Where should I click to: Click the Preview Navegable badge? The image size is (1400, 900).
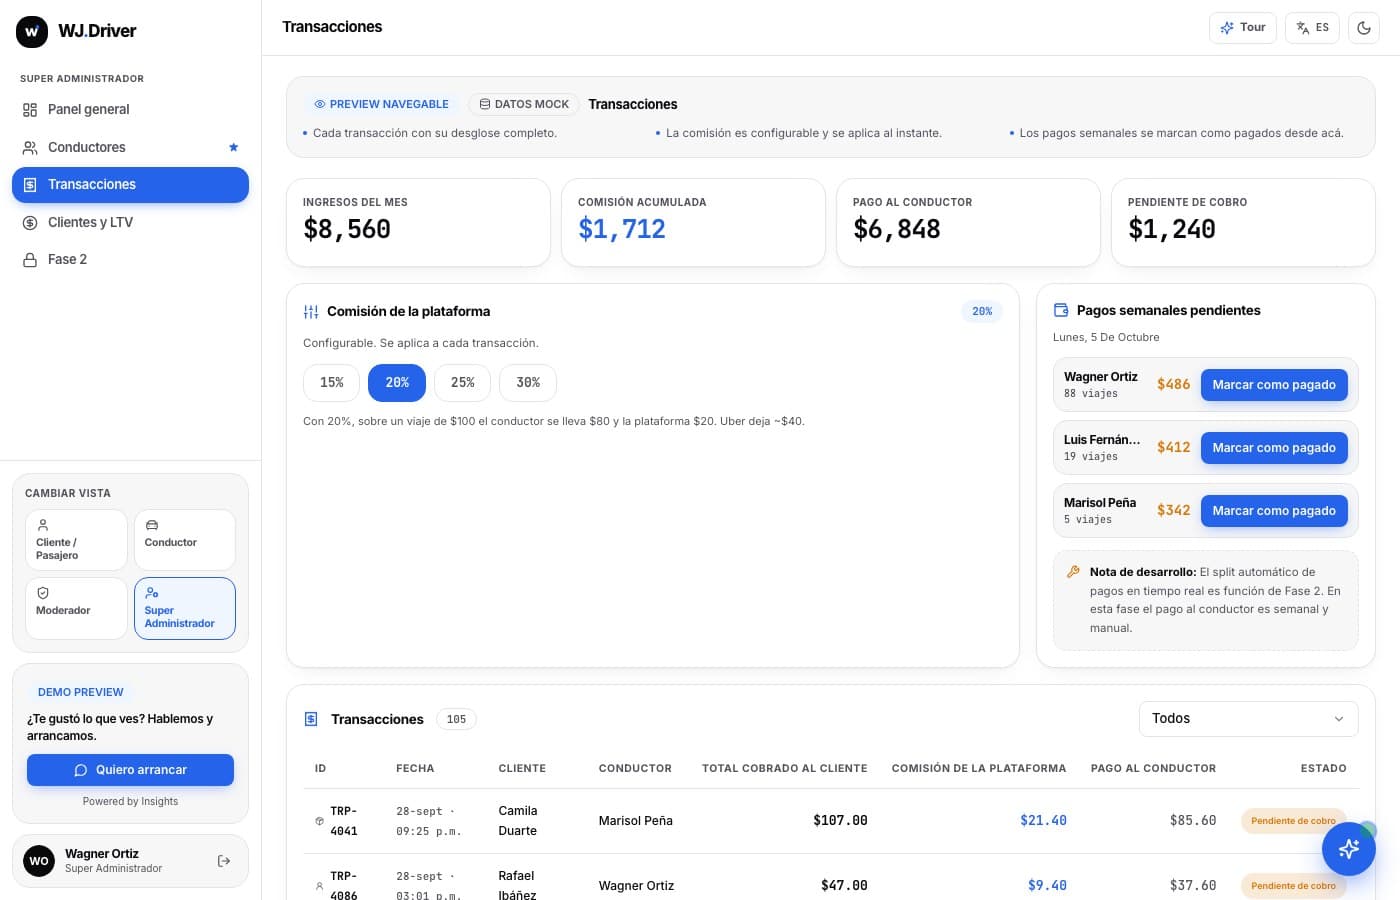(x=381, y=104)
